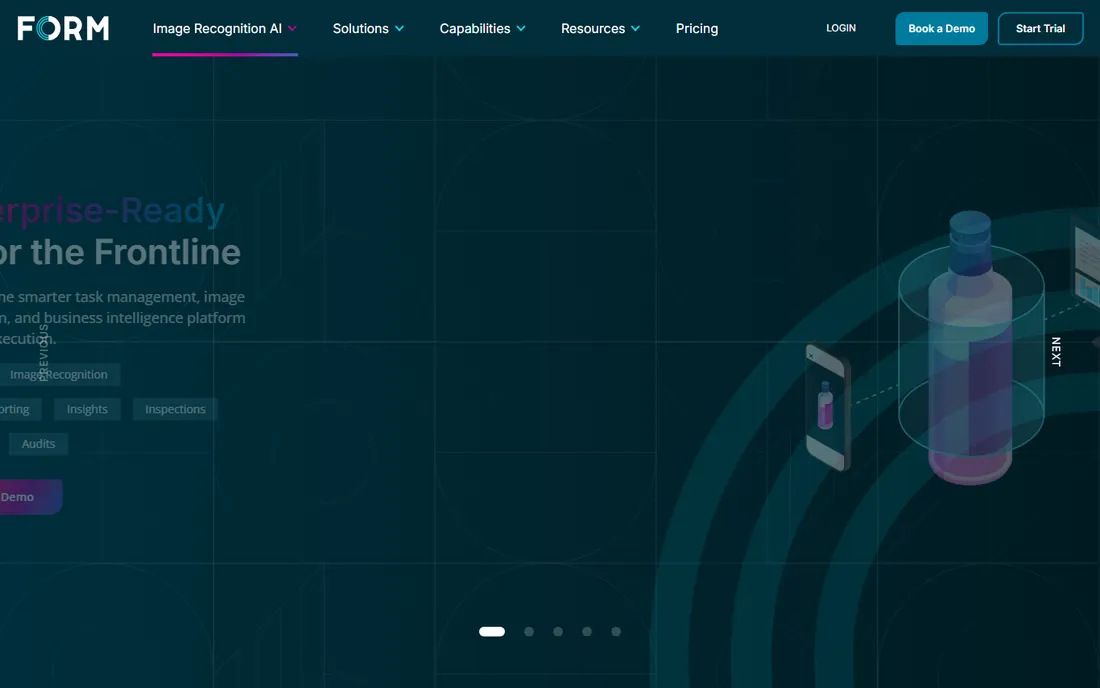Click the gradient Demo button in hero
This screenshot has width=1100, height=688.
click(30, 497)
